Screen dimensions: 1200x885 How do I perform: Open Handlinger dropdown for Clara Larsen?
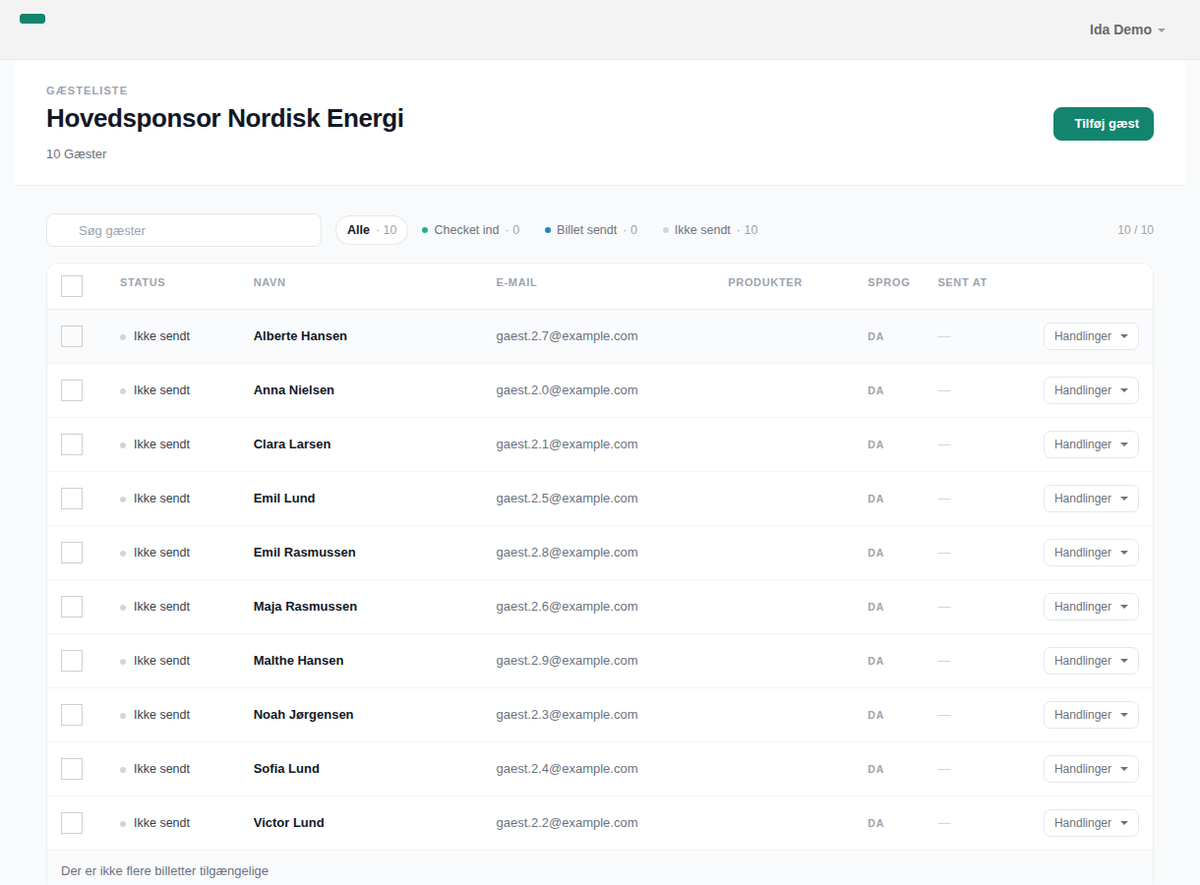(x=1091, y=444)
